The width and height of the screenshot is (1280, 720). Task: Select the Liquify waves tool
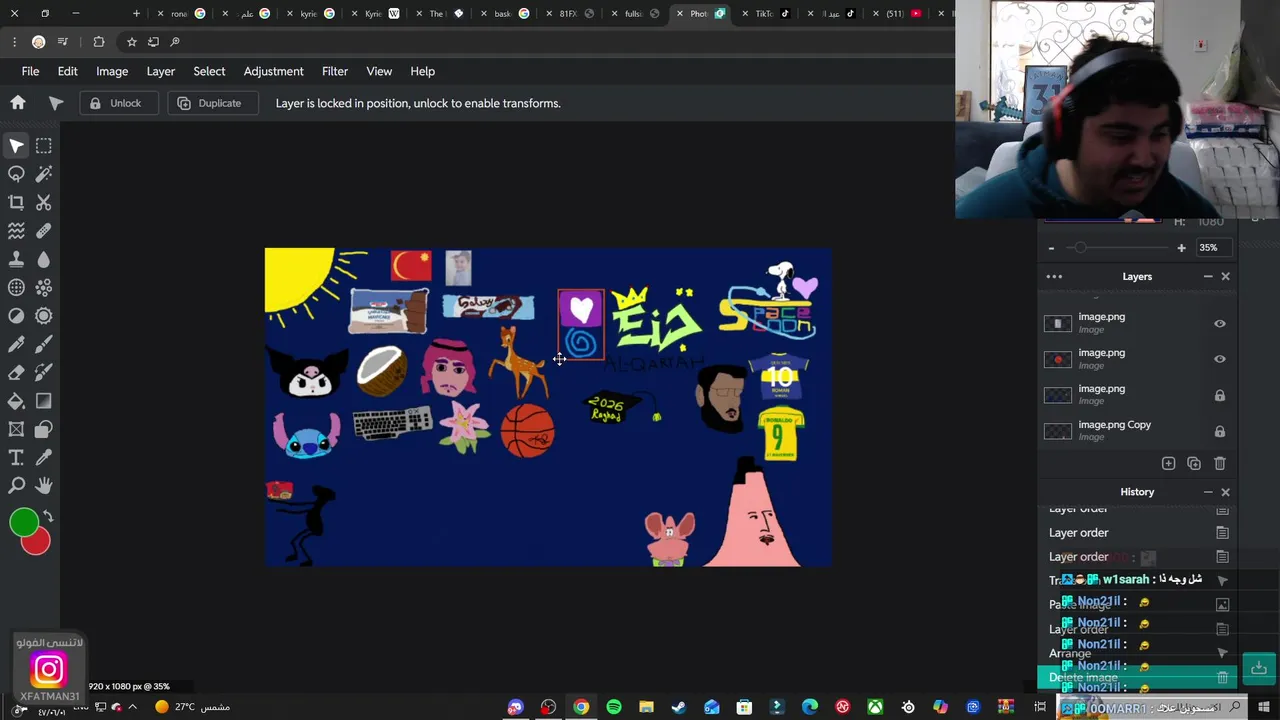coord(16,231)
